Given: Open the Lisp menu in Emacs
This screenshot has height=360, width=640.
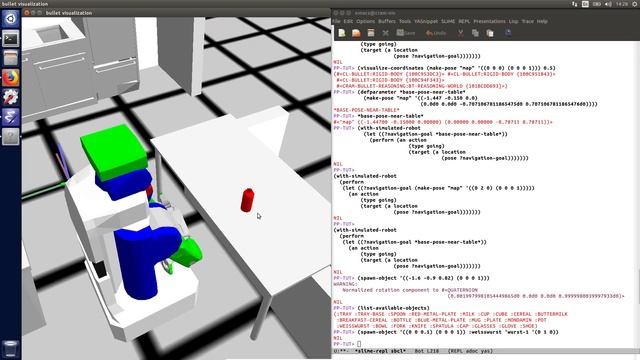Looking at the screenshot, I should (513, 21).
